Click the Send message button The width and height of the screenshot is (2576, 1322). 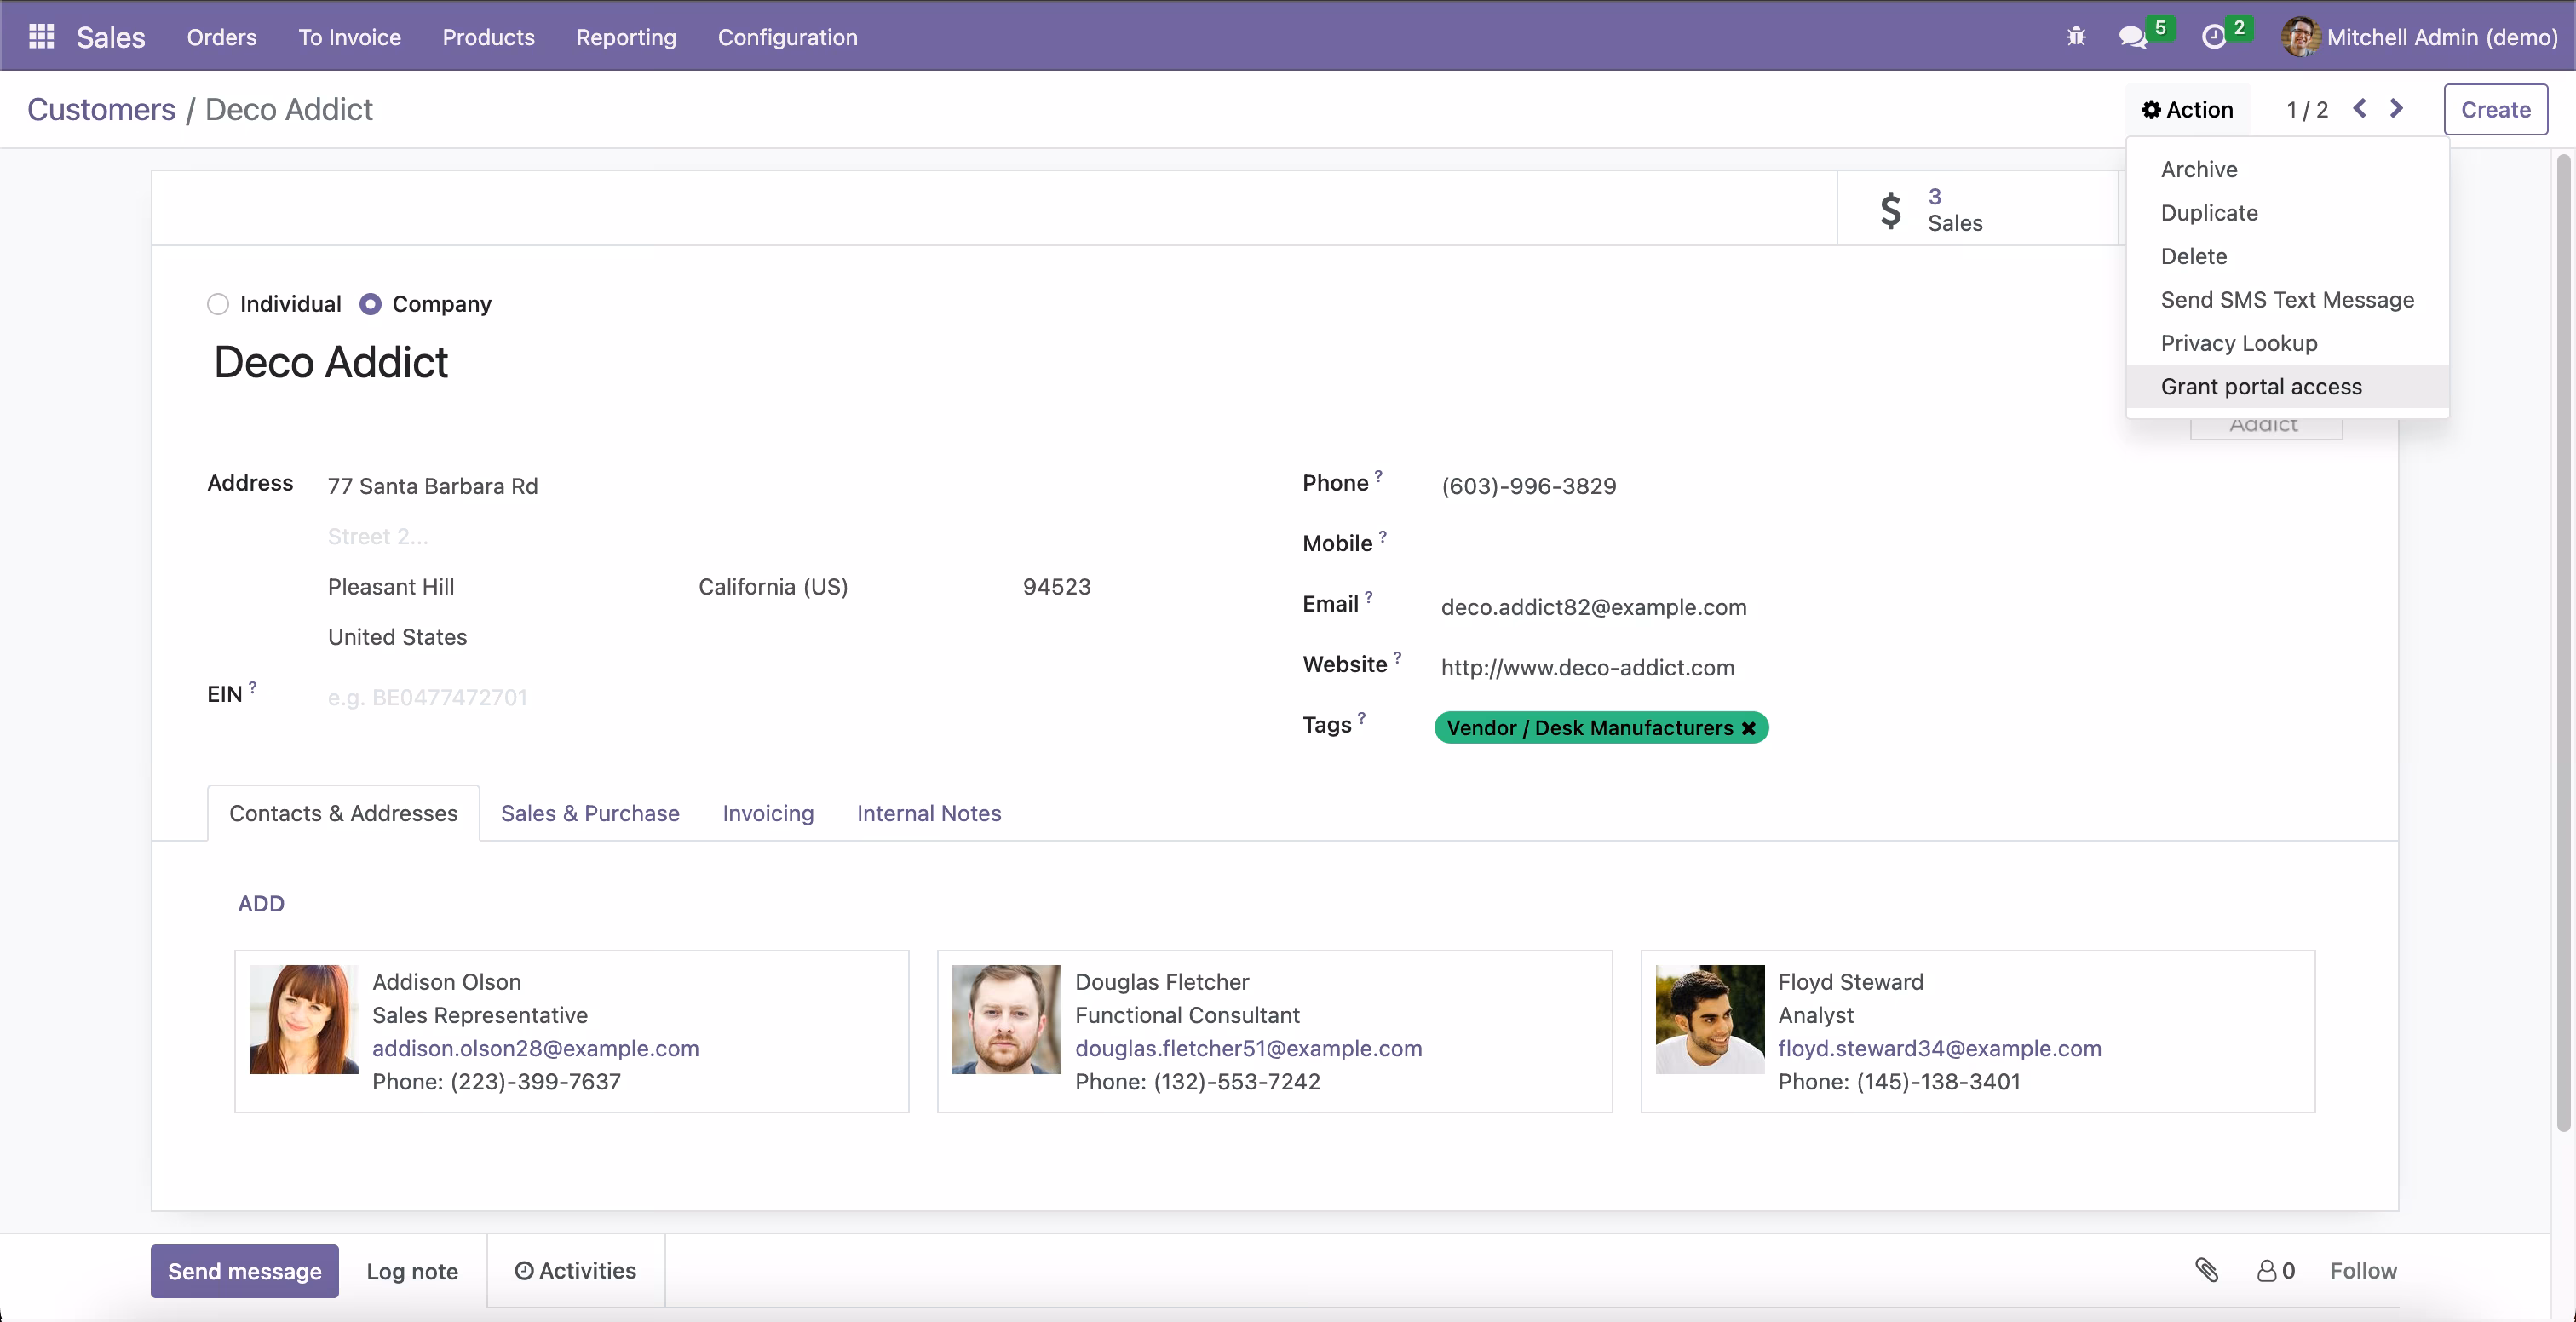click(245, 1271)
